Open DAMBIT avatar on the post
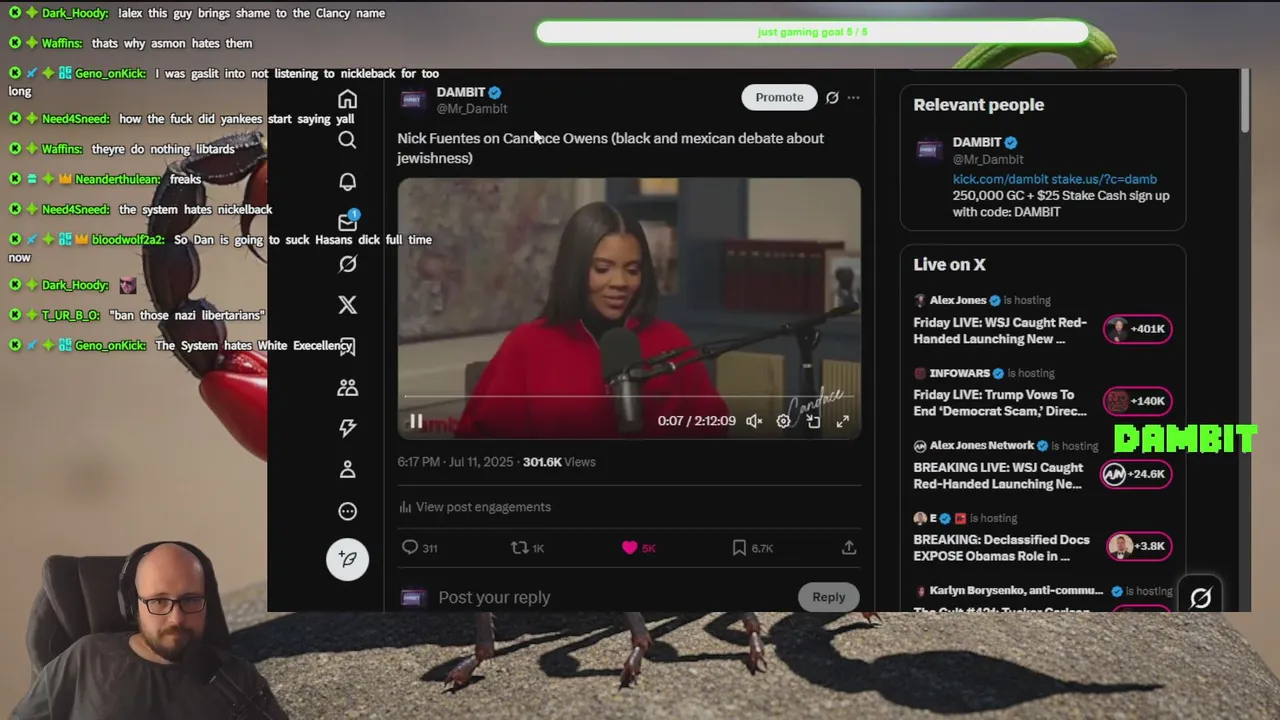Viewport: 1280px width, 720px height. pos(413,99)
